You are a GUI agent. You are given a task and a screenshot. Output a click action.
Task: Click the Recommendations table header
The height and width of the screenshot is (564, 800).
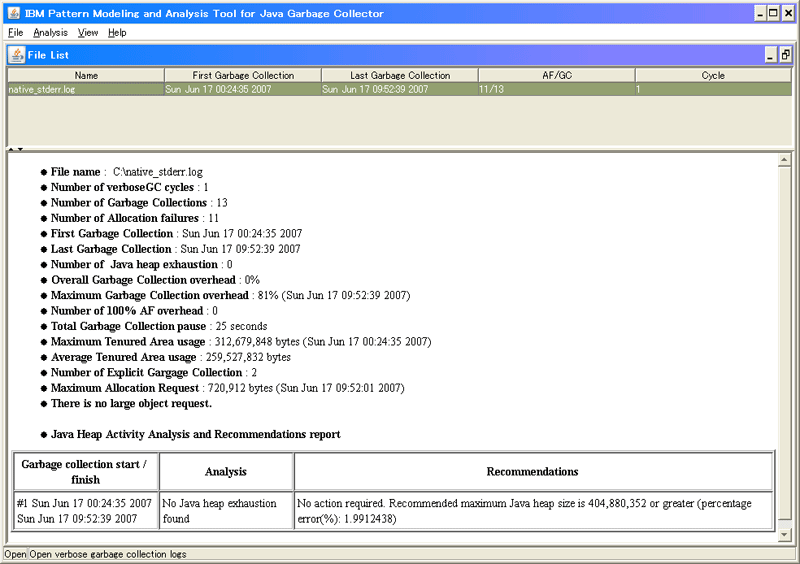click(x=533, y=472)
